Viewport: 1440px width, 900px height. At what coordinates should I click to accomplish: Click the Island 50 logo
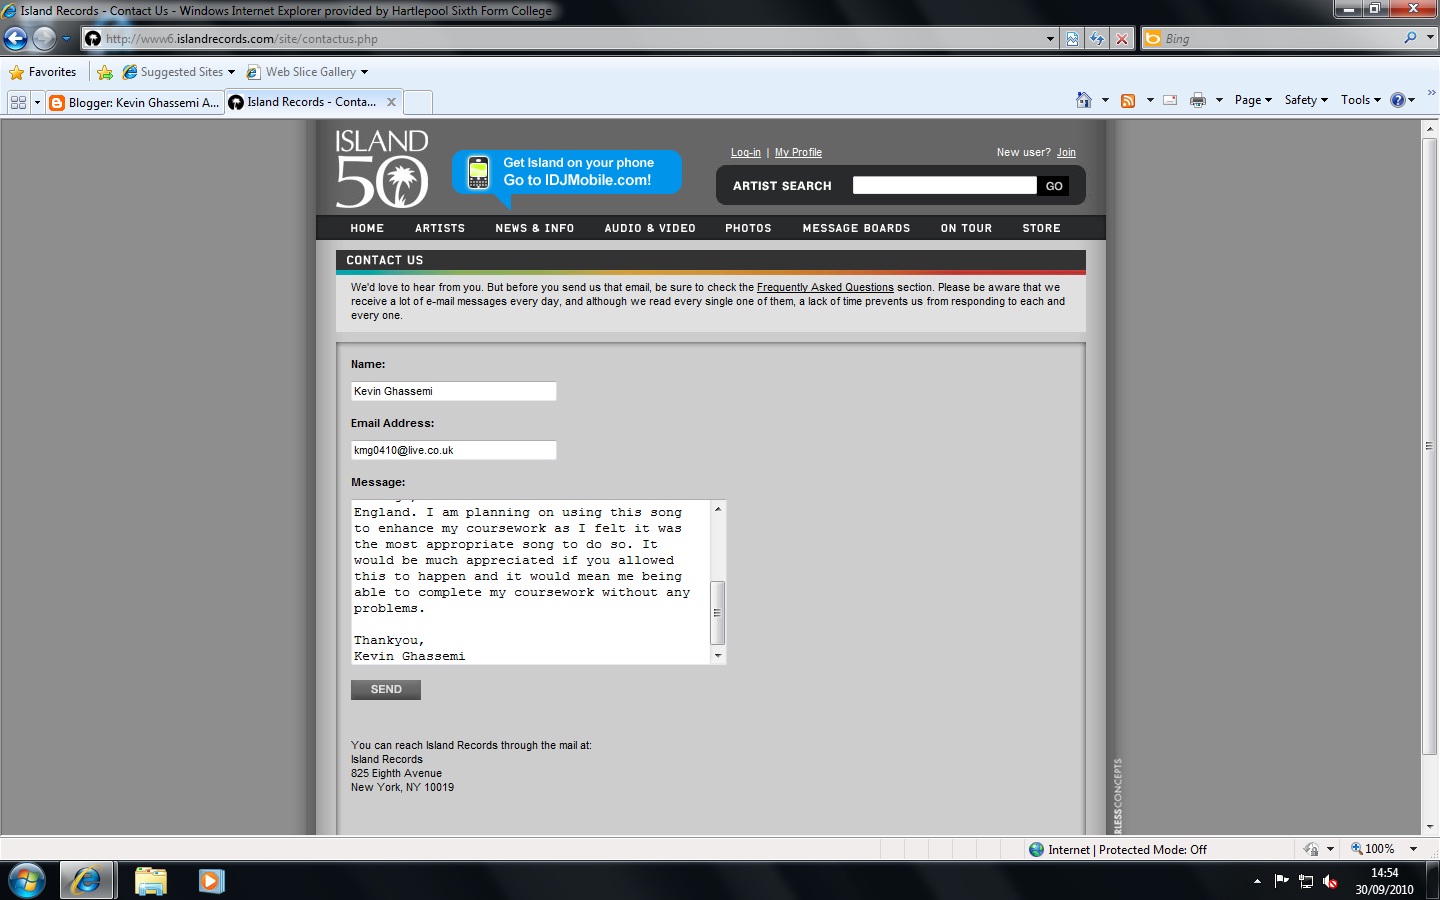[x=382, y=168]
